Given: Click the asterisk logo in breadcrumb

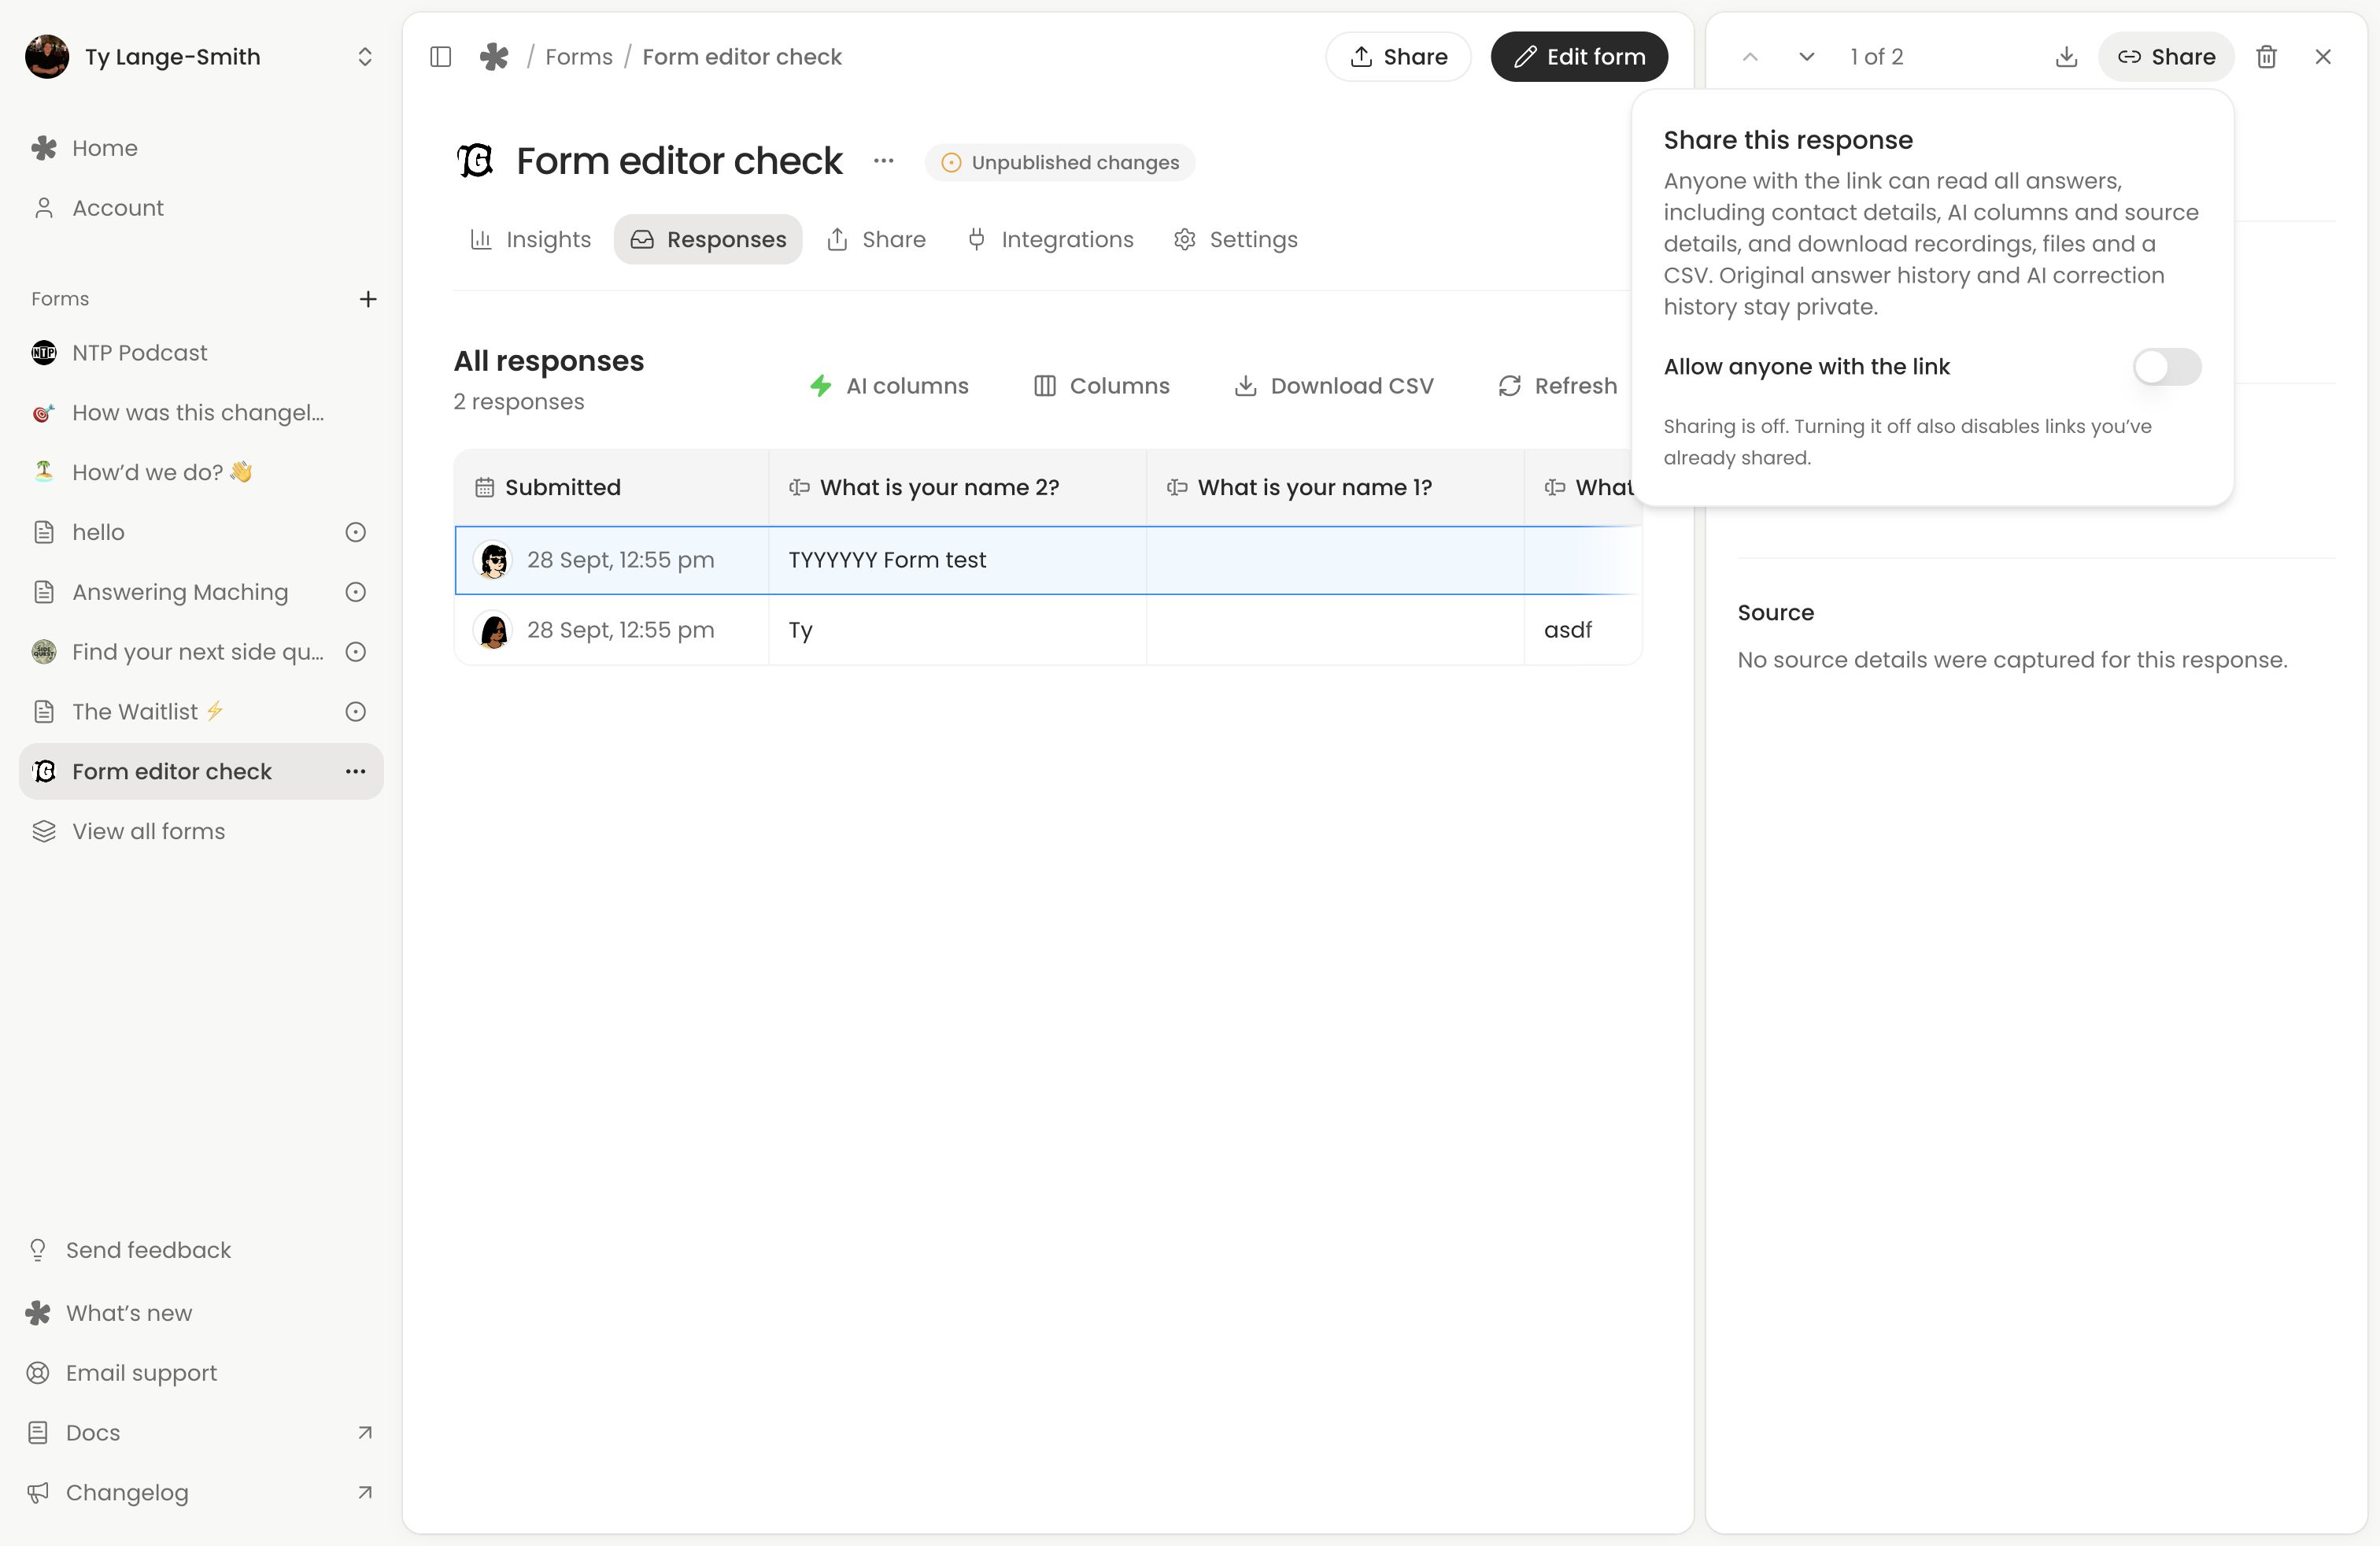Looking at the screenshot, I should point(494,57).
